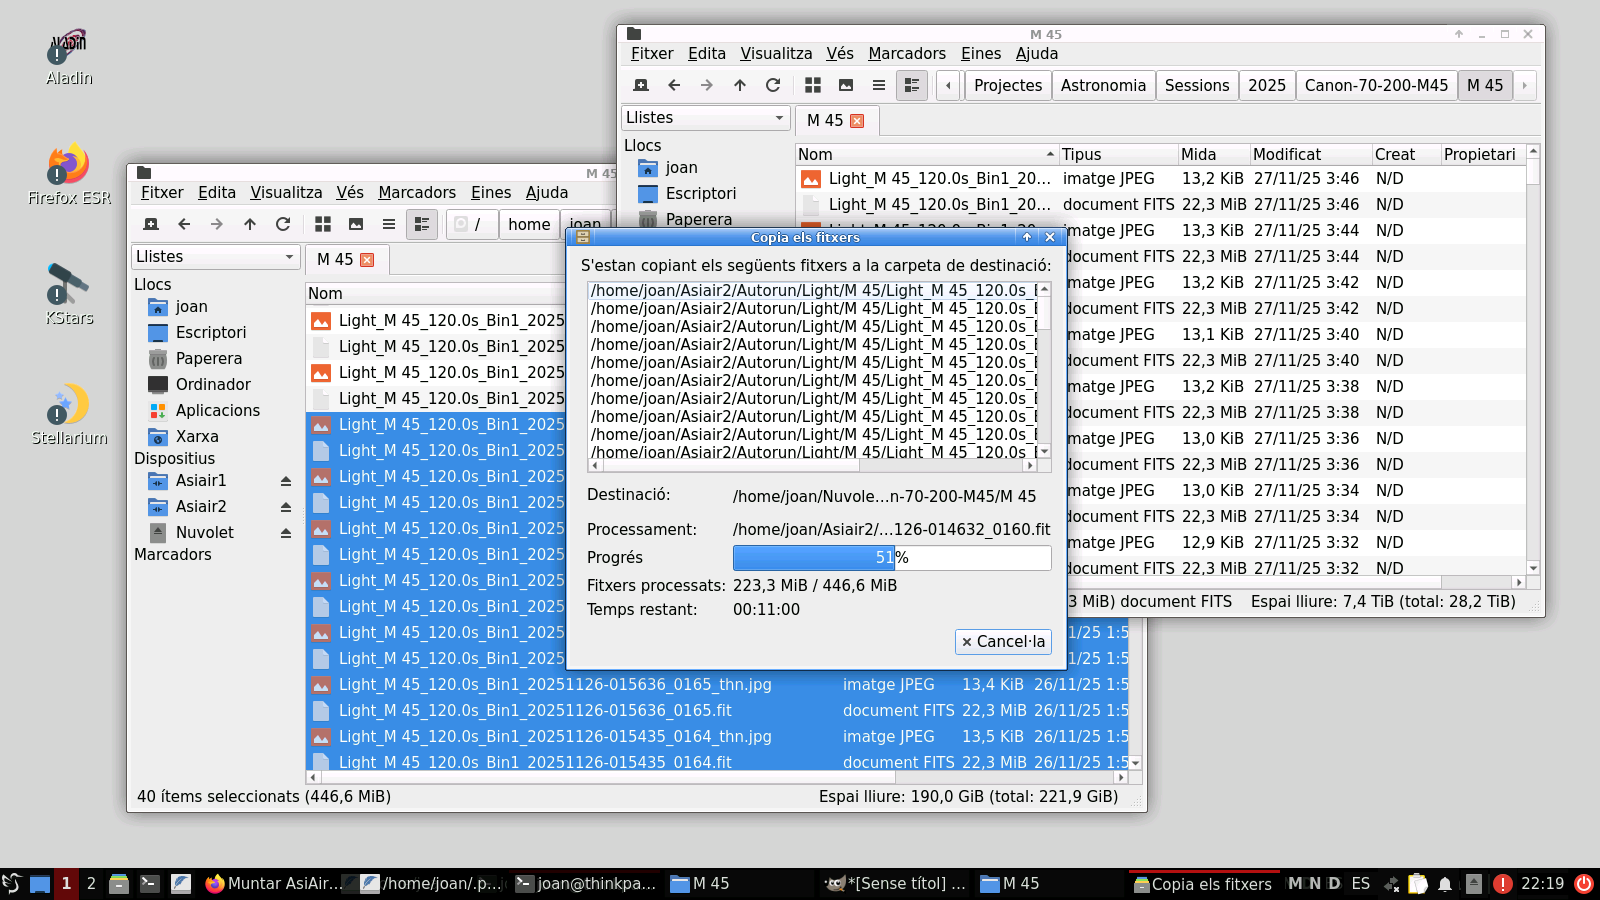The width and height of the screenshot is (1600, 900).
Task: Switch to thumbnail view in right window
Action: coord(846,85)
